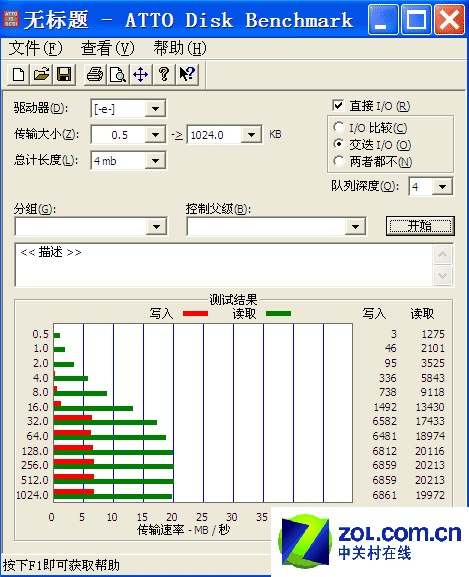Click the Save floppy disk icon
The image size is (469, 577).
tap(64, 75)
